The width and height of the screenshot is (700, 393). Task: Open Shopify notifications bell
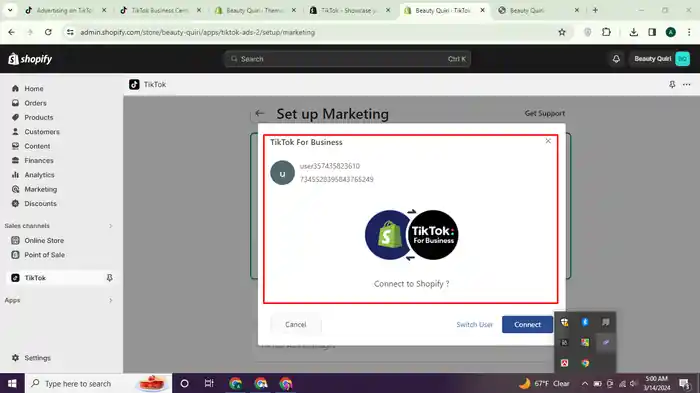616,59
